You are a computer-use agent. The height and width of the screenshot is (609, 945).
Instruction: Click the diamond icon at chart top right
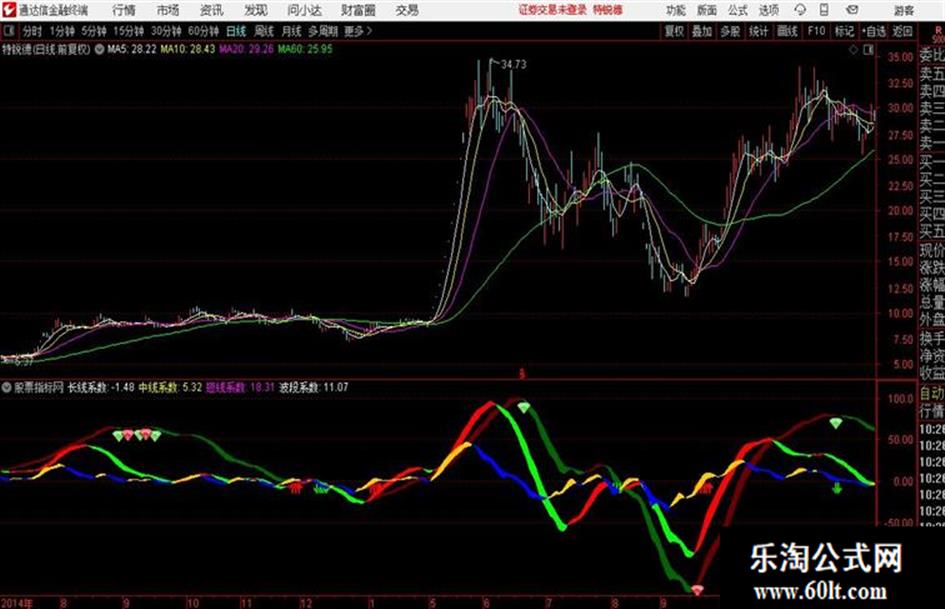853,50
